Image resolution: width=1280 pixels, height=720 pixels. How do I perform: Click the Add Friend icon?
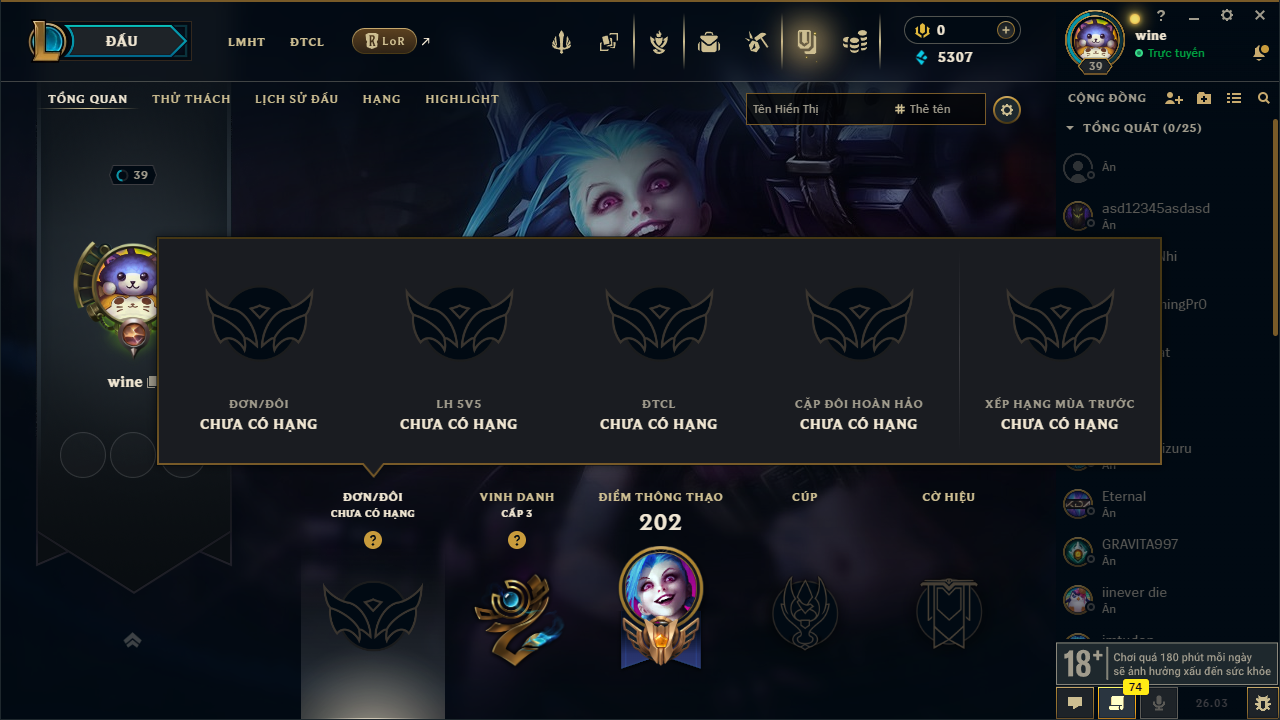click(x=1174, y=98)
